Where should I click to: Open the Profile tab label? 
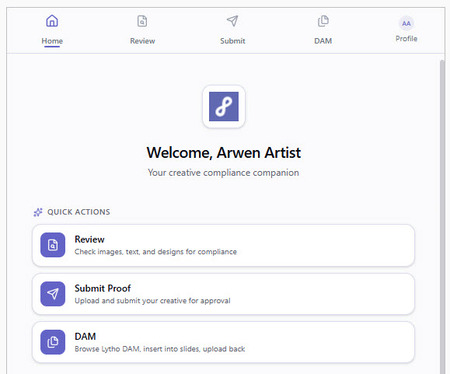click(x=406, y=39)
